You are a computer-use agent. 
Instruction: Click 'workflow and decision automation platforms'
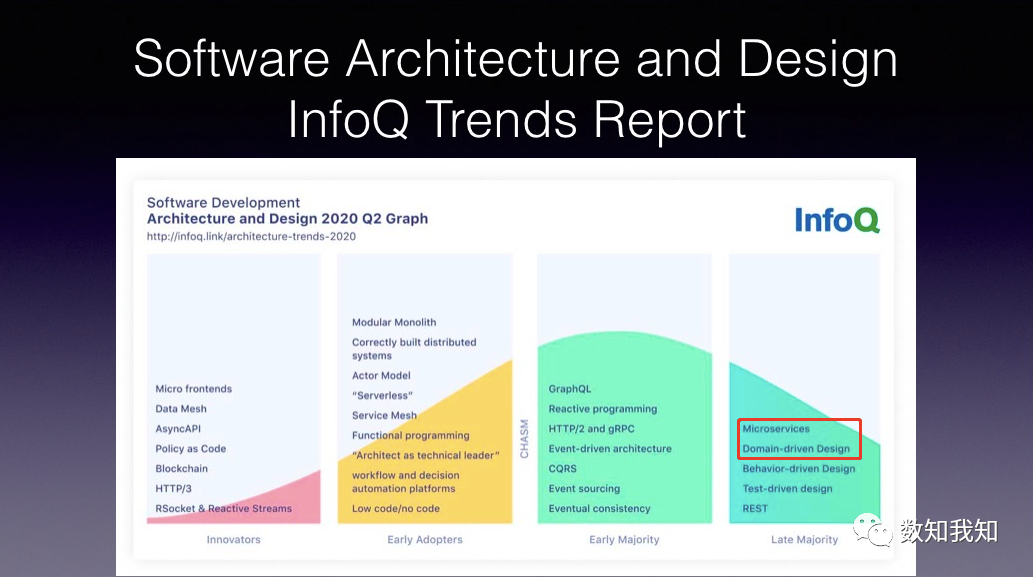pyautogui.click(x=406, y=481)
